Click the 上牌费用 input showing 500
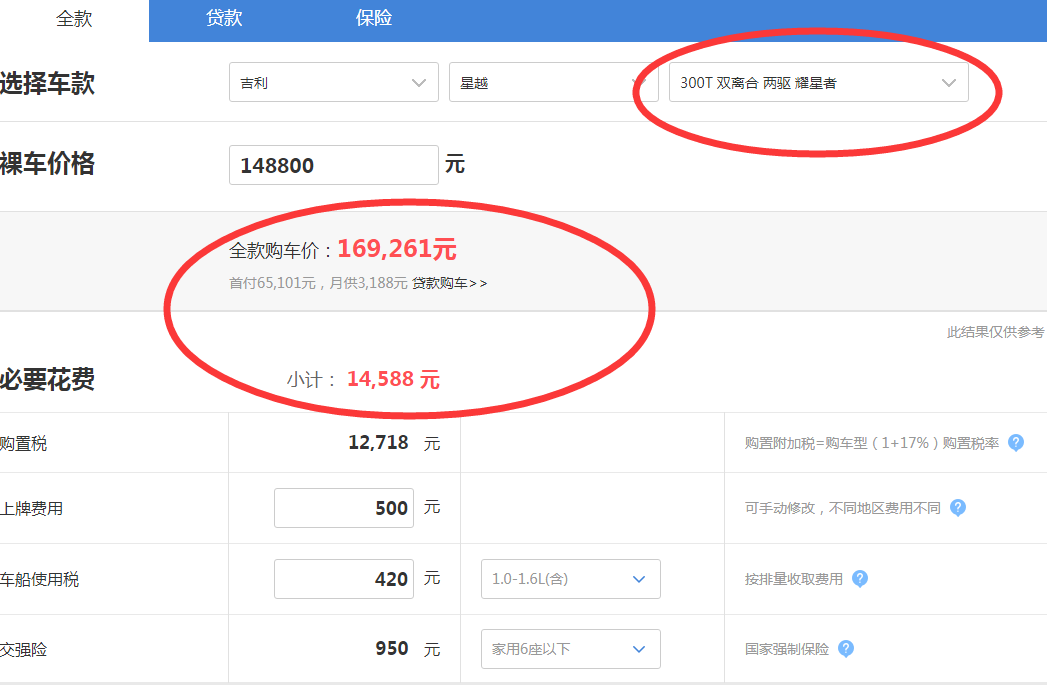The width and height of the screenshot is (1047, 691). (x=344, y=508)
